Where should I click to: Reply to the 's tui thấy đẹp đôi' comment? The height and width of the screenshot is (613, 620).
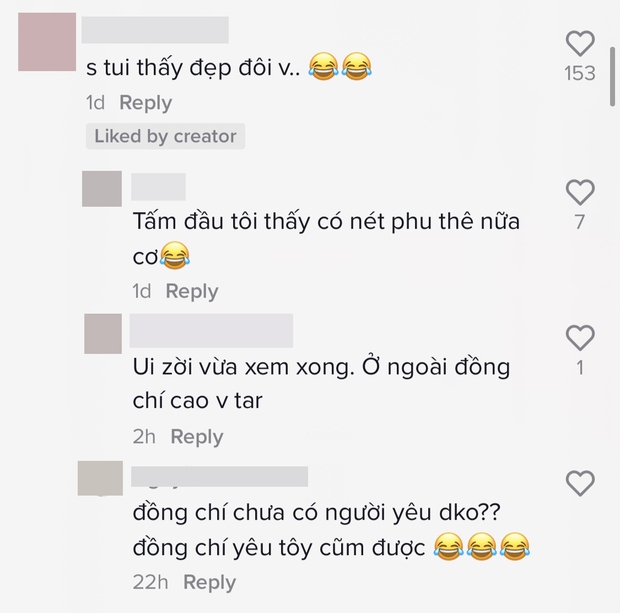click(146, 103)
